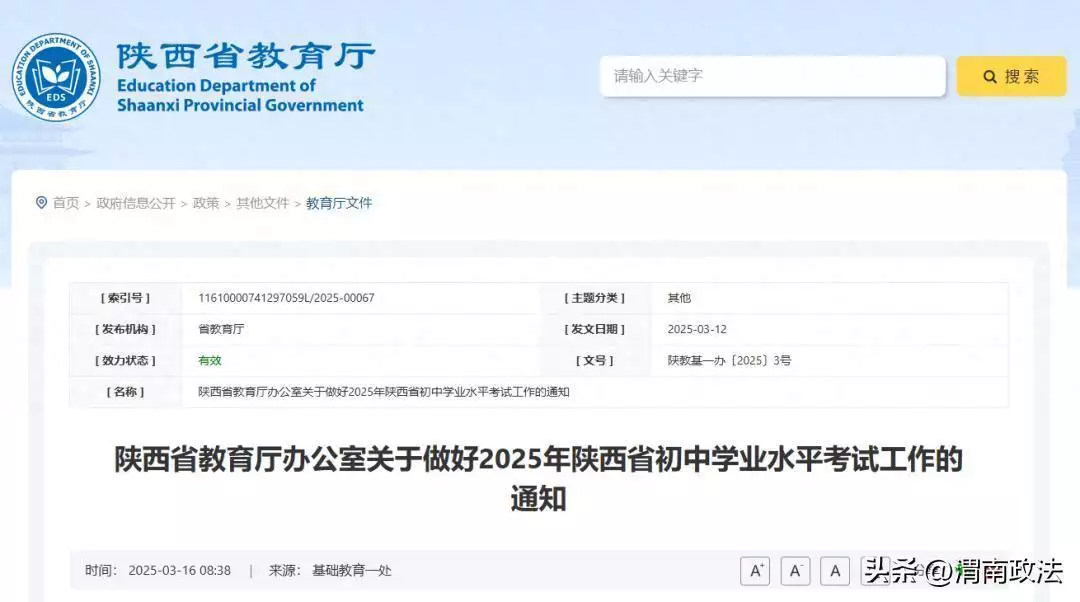Open 教育厅文件 breadcrumb link
Viewport: 1080px width, 602px height.
coord(339,203)
